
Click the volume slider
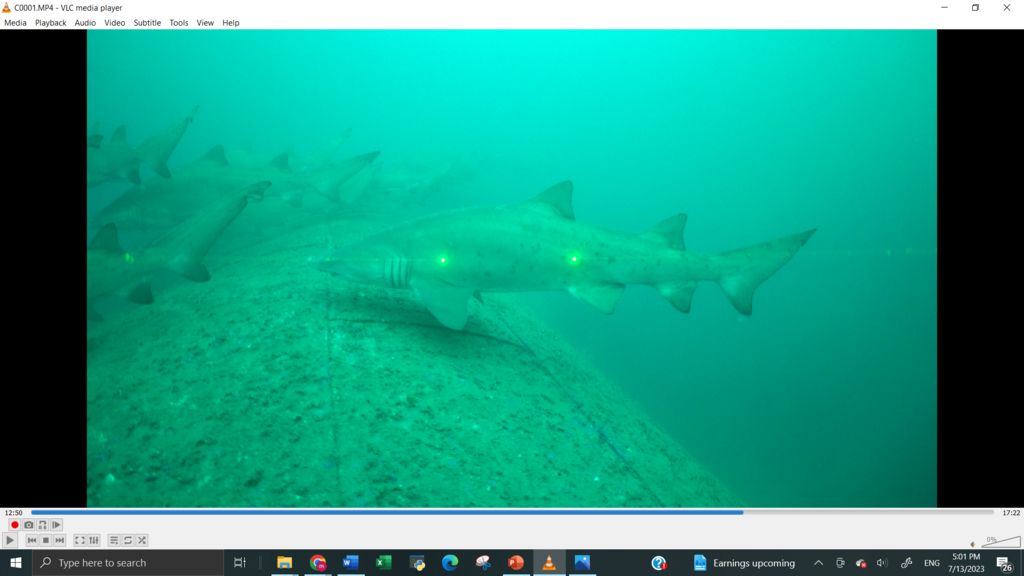click(x=1000, y=542)
